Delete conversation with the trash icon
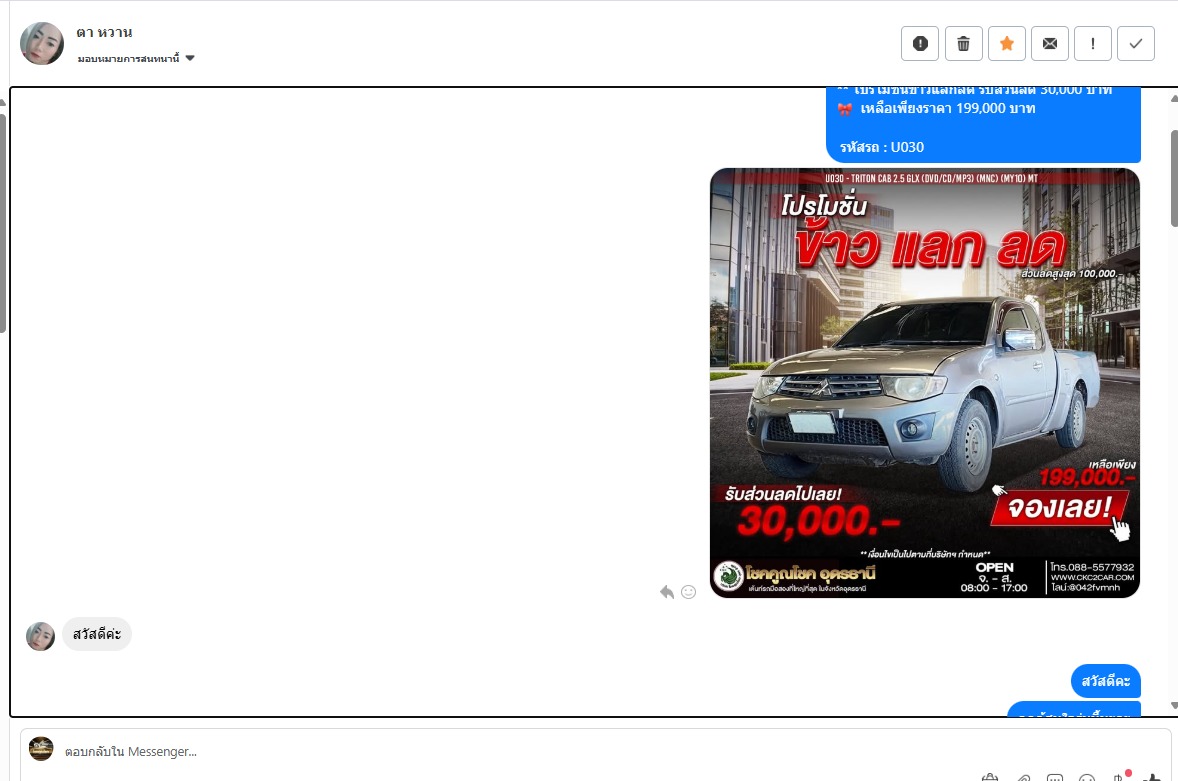The height and width of the screenshot is (781, 1178). click(963, 44)
